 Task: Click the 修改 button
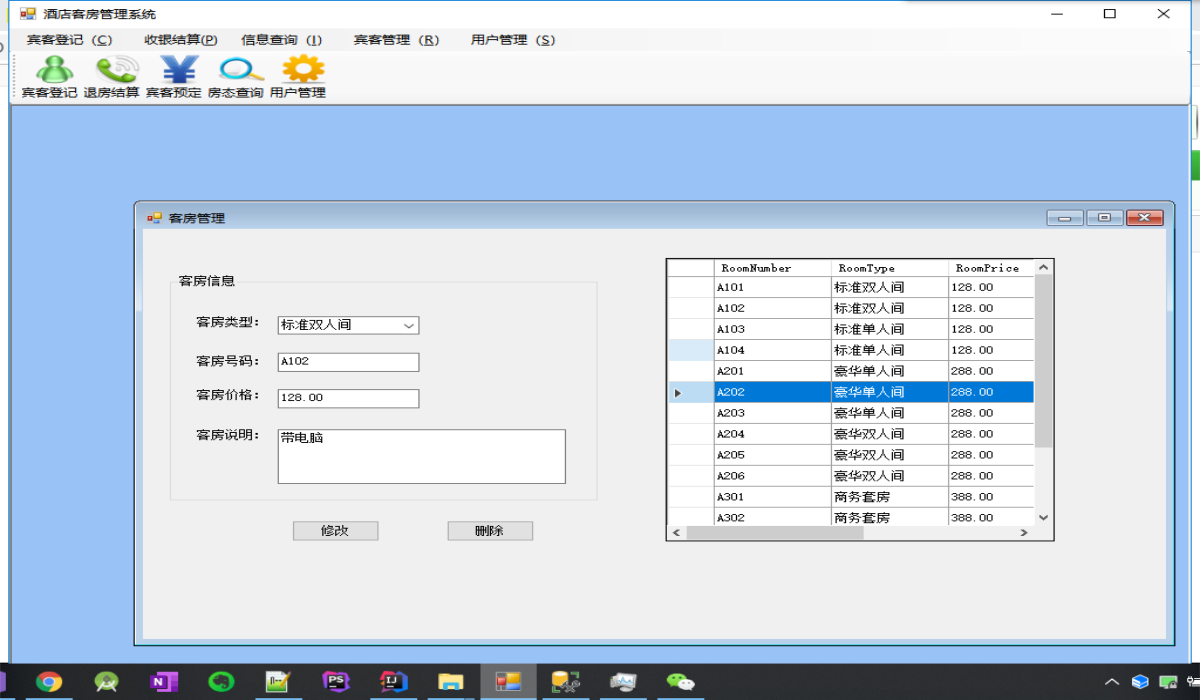tap(335, 531)
